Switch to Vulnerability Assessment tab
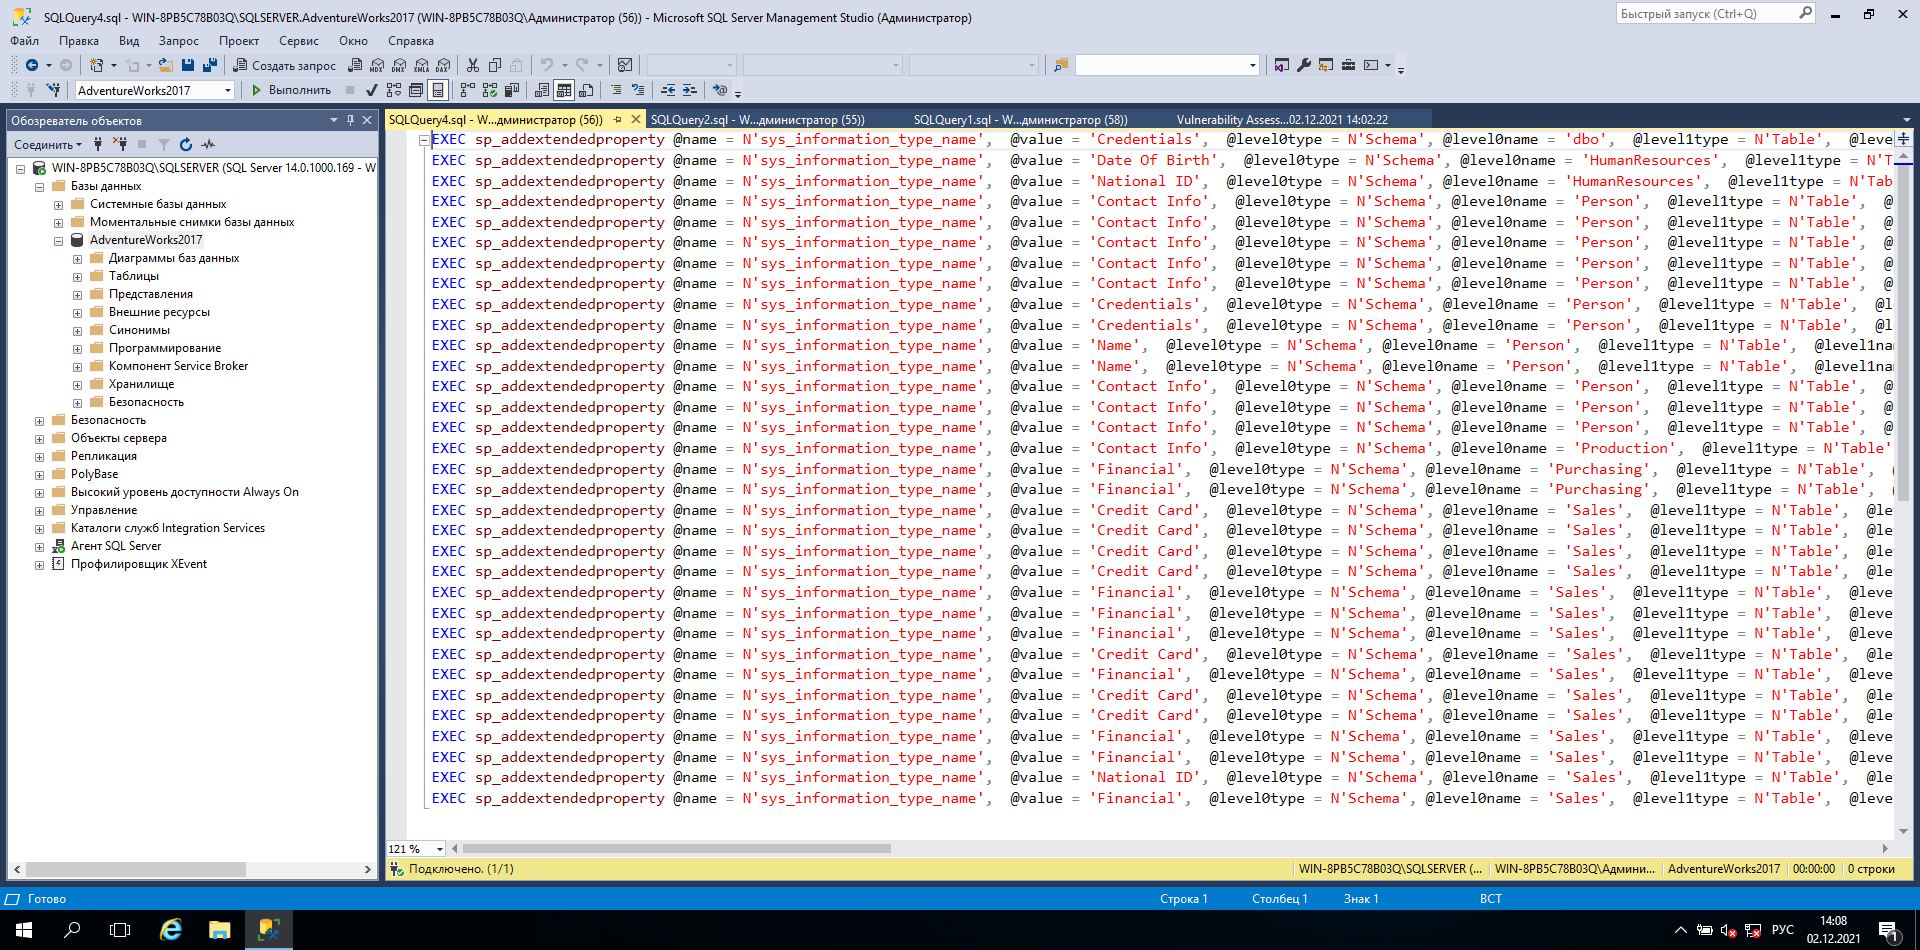This screenshot has height=950, width=1920. [x=1282, y=119]
